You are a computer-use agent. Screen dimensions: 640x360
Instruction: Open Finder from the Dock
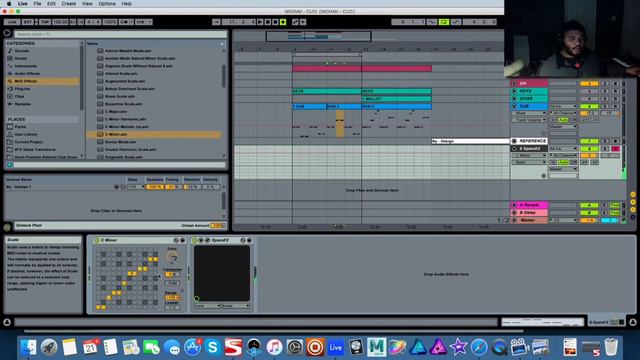[29, 347]
